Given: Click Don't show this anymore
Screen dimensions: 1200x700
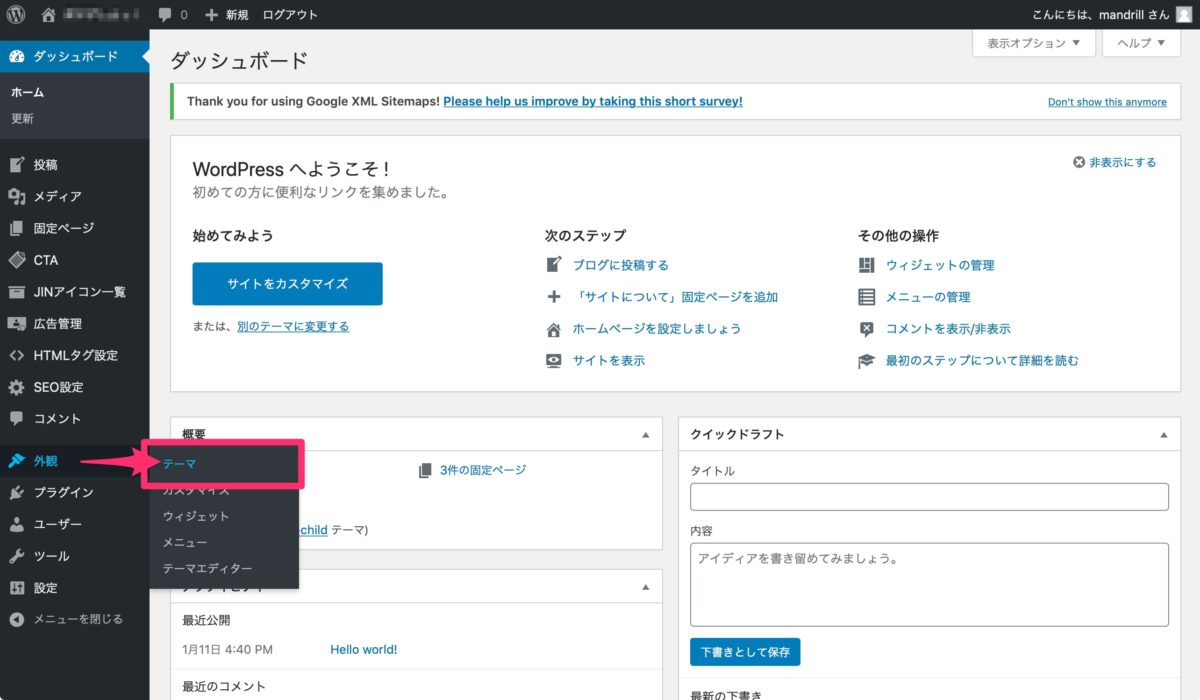Looking at the screenshot, I should pyautogui.click(x=1107, y=102).
